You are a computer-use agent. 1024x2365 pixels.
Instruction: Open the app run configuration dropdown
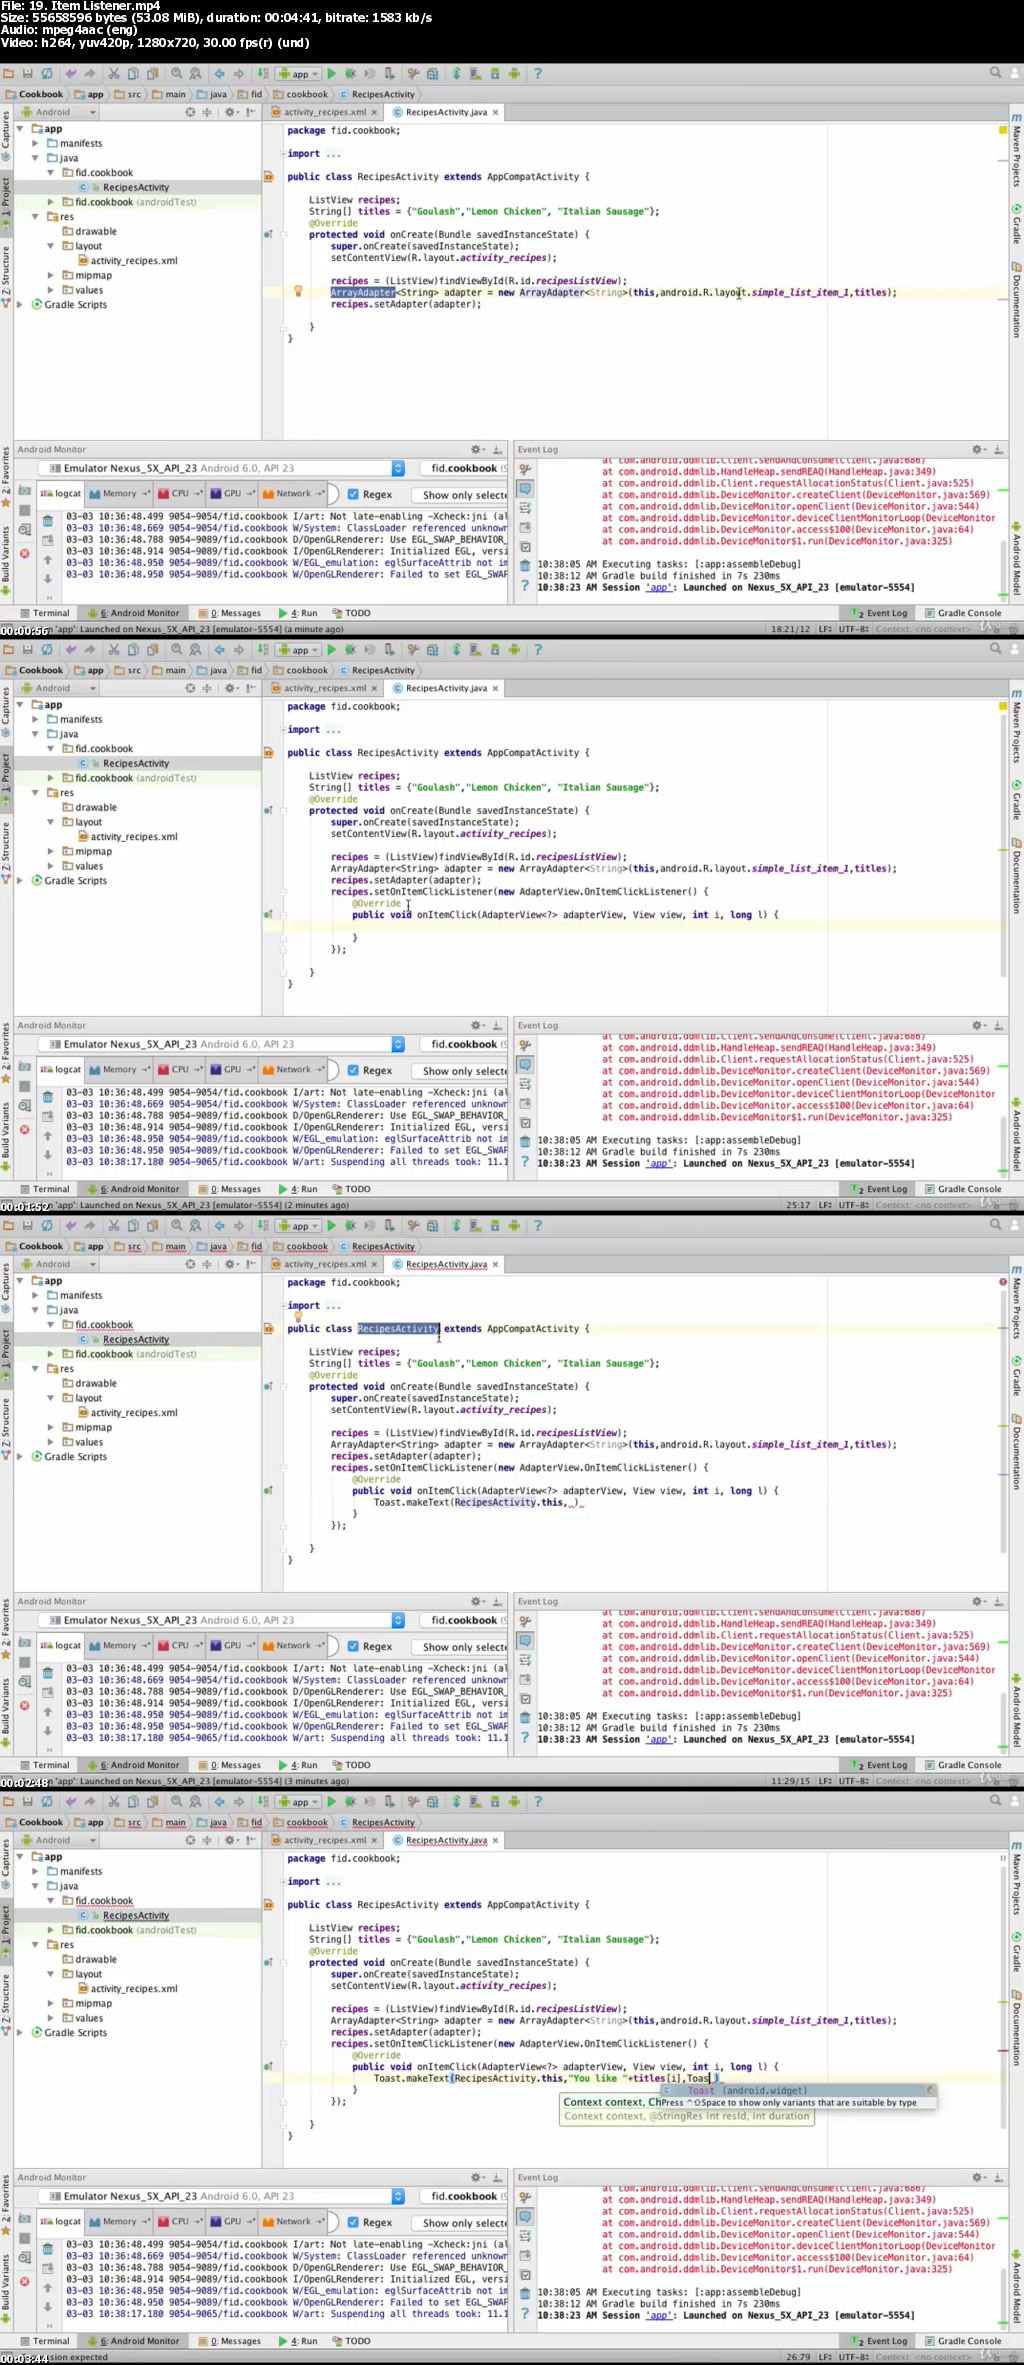point(299,74)
